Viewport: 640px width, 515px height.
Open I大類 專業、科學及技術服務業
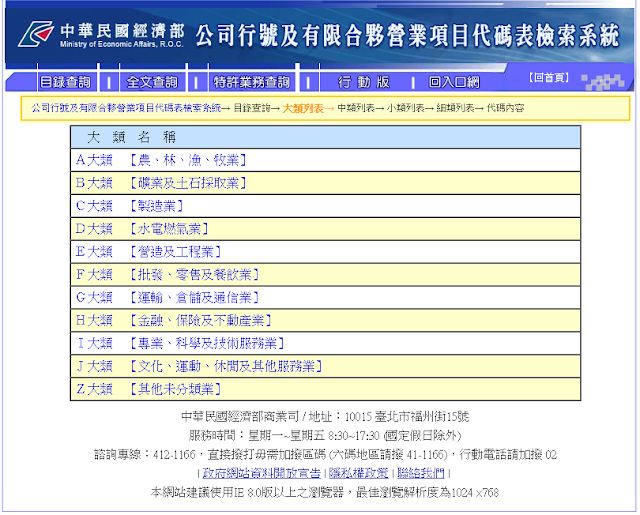coord(180,343)
